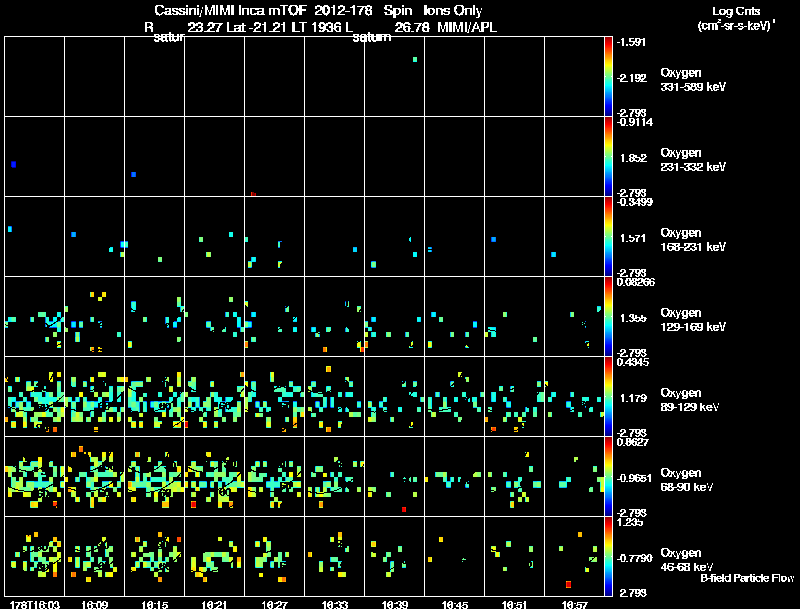This screenshot has height=609, width=800.
Task: Click the color bar for Oxygen 168-231 keV
Action: pos(608,237)
